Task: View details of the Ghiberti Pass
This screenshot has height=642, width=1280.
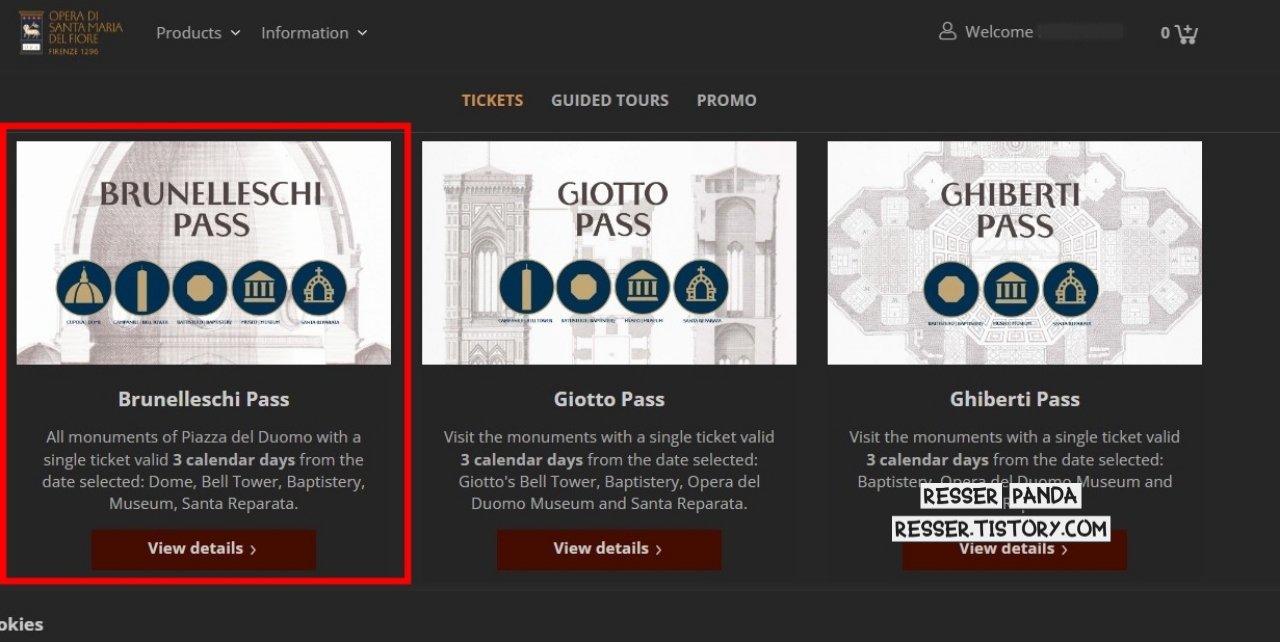Action: (1014, 549)
